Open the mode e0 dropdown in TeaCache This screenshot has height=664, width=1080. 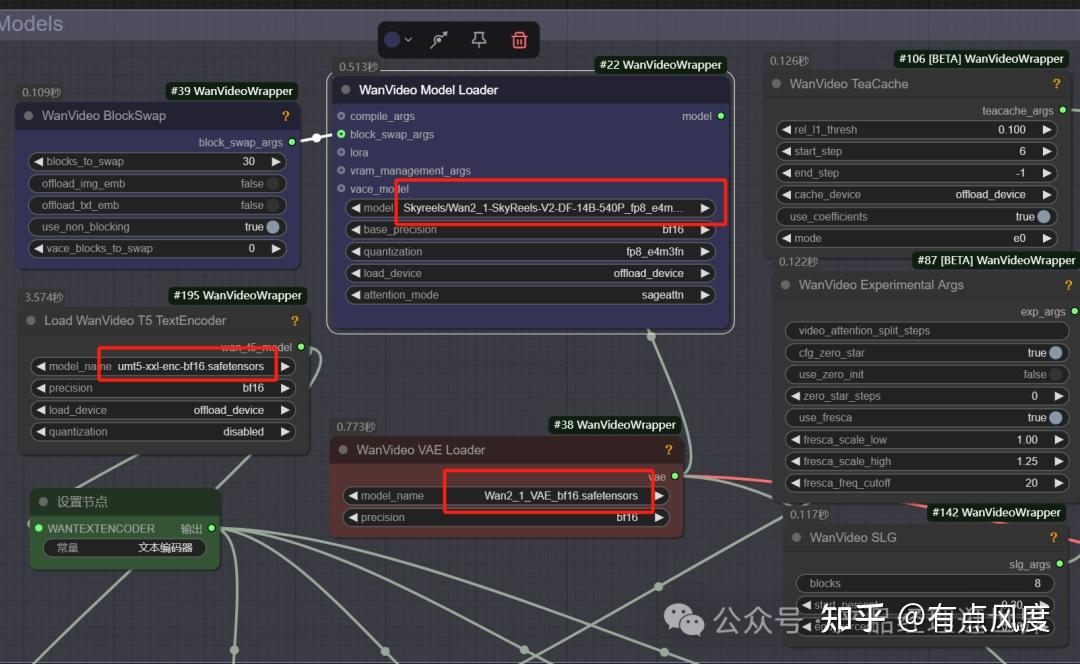coord(916,238)
